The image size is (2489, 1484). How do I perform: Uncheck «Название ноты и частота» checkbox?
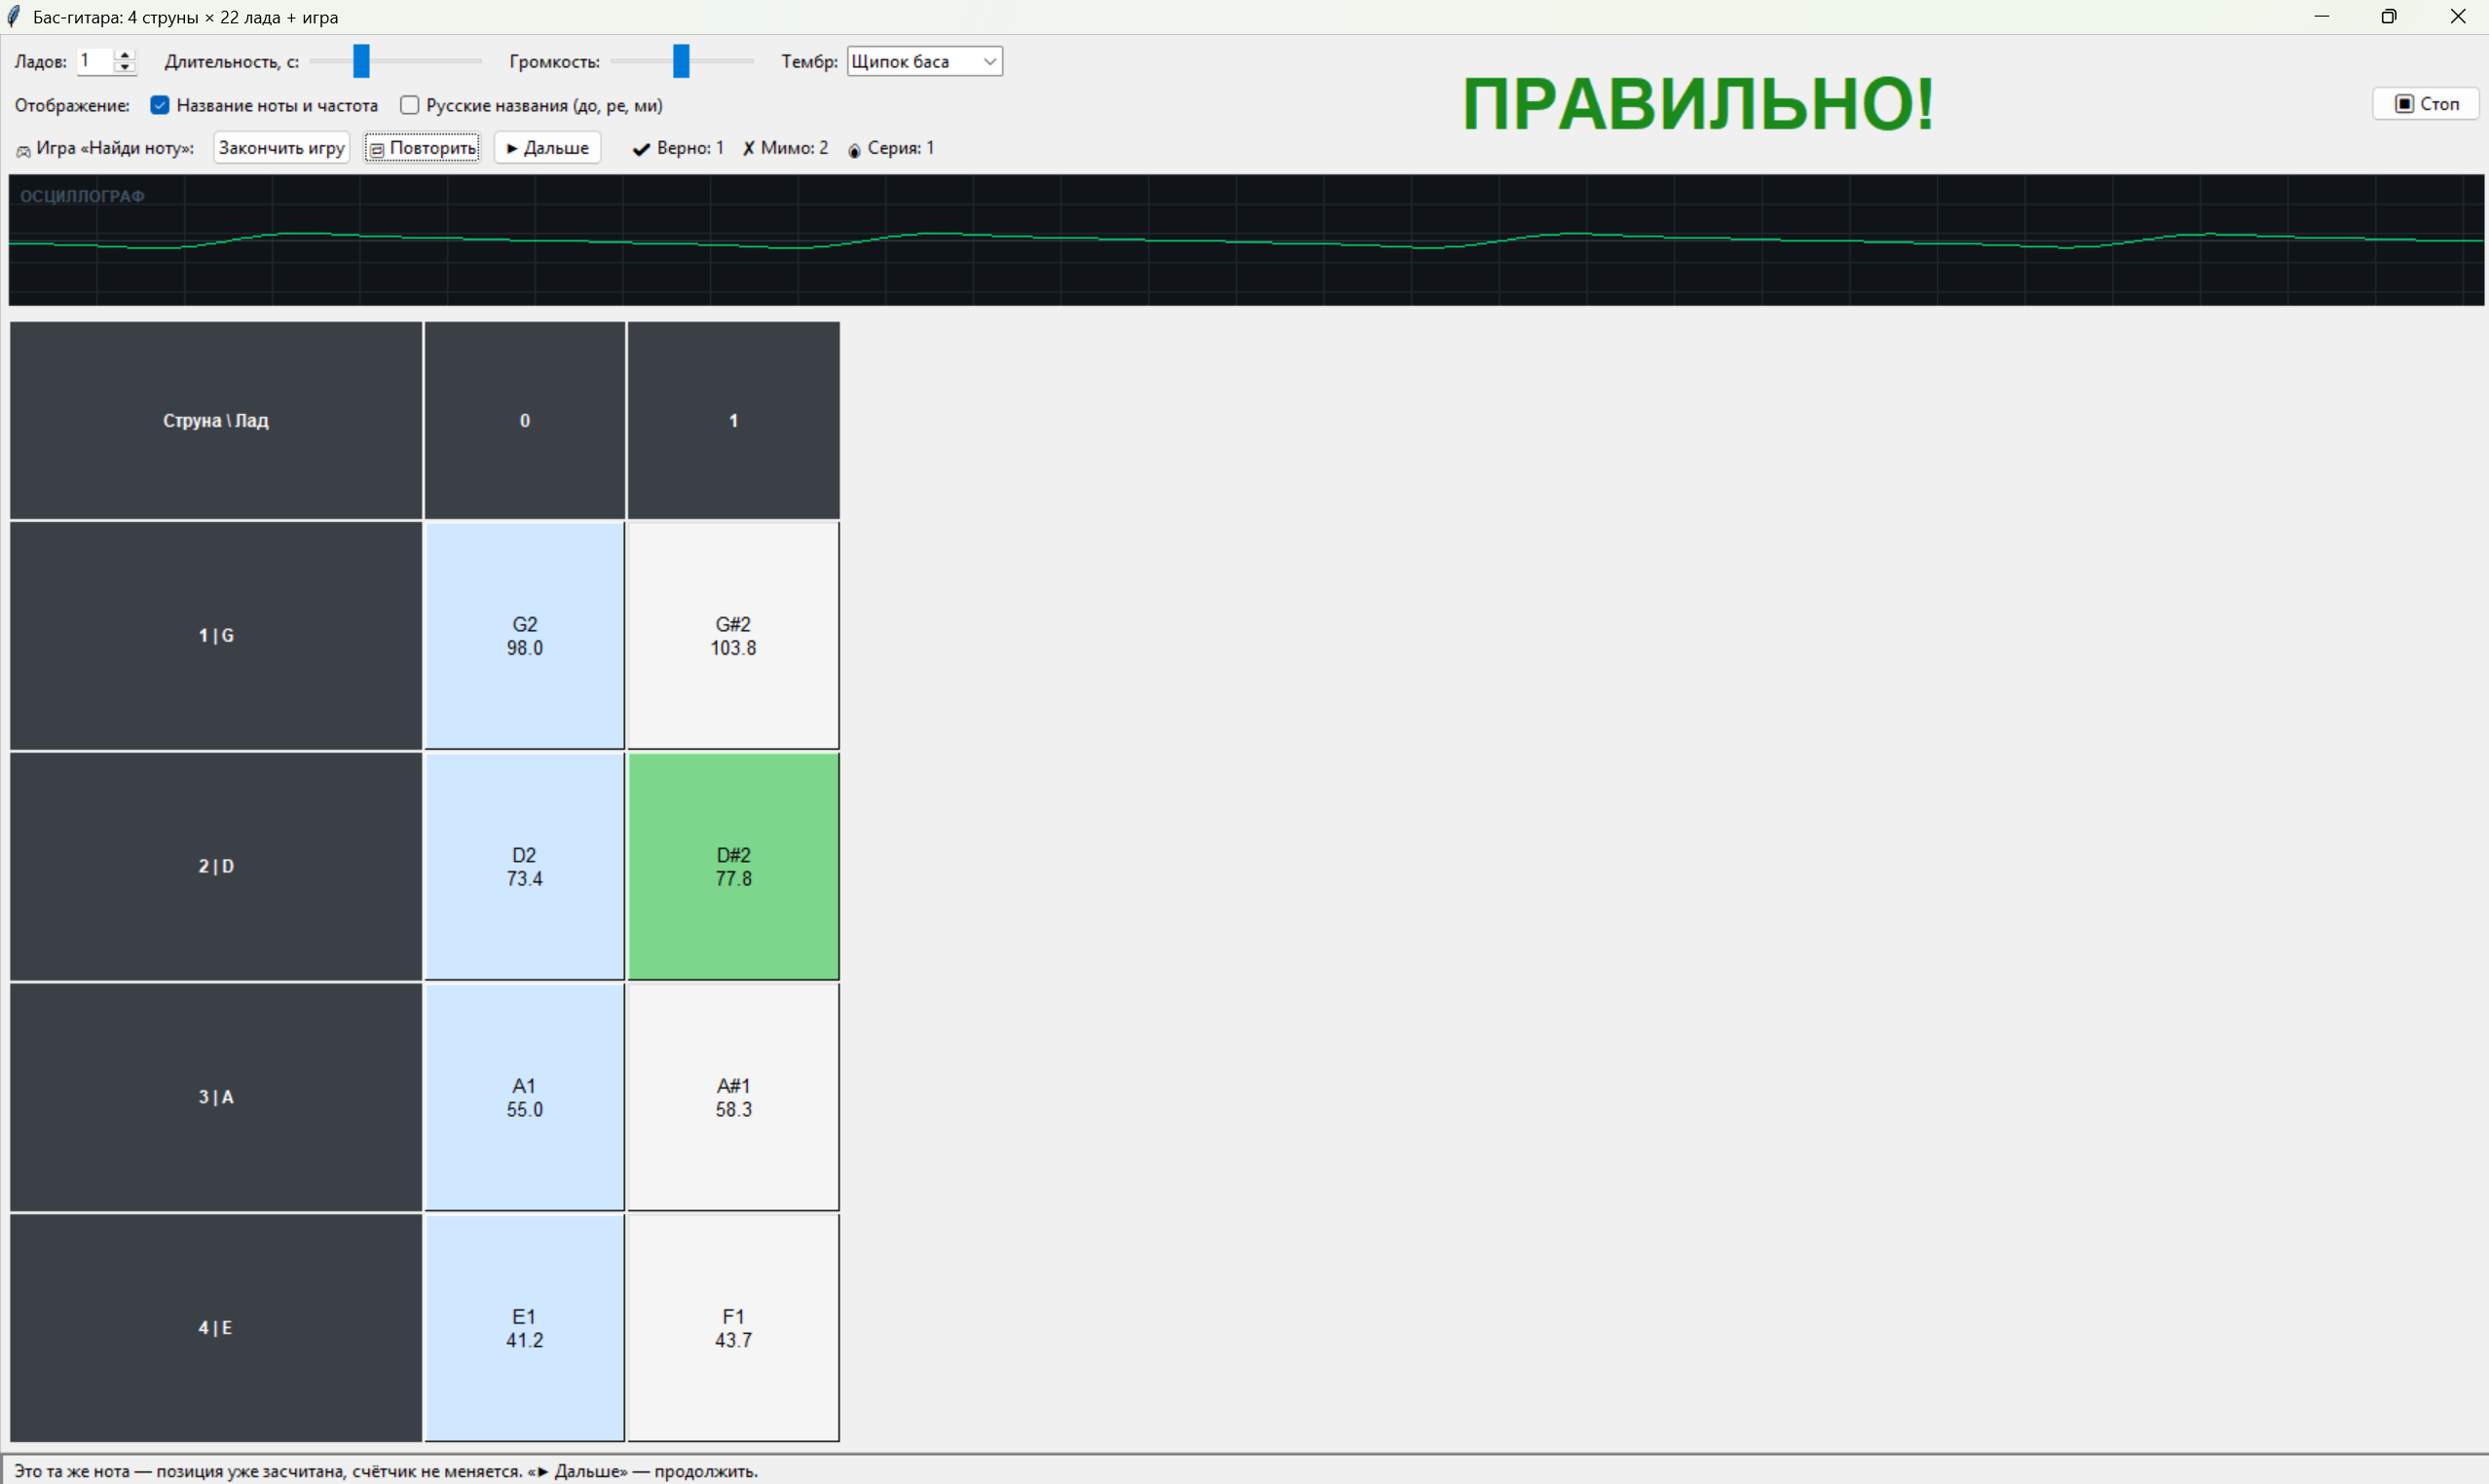click(x=160, y=105)
